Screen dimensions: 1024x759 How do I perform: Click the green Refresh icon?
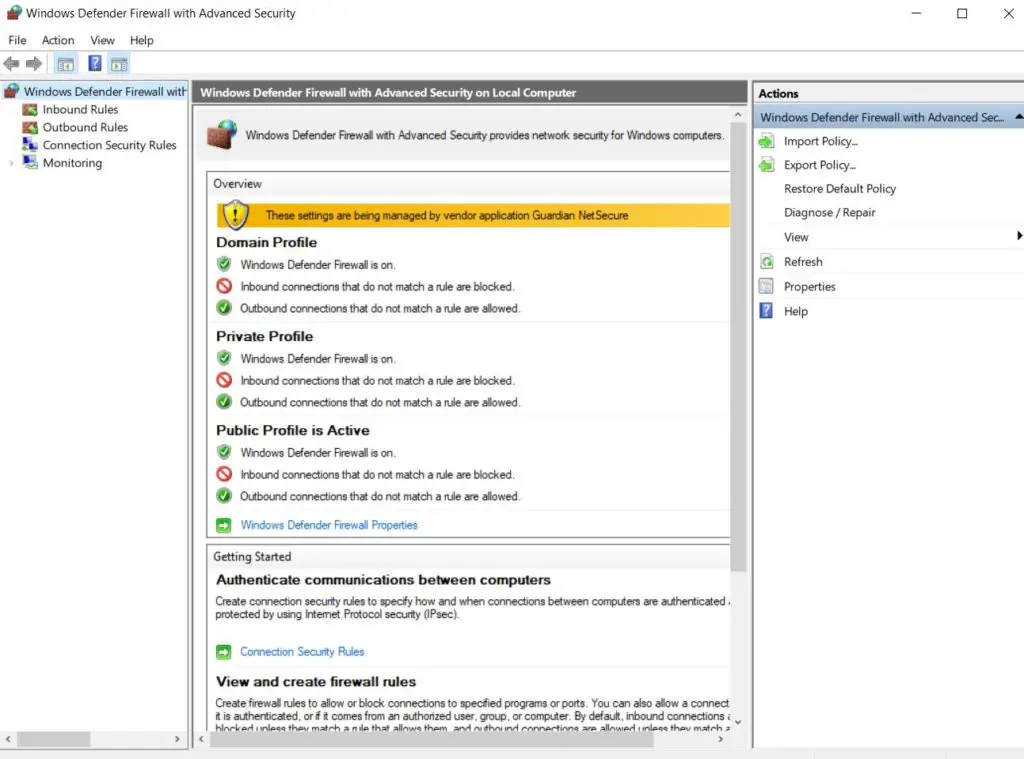pos(767,261)
